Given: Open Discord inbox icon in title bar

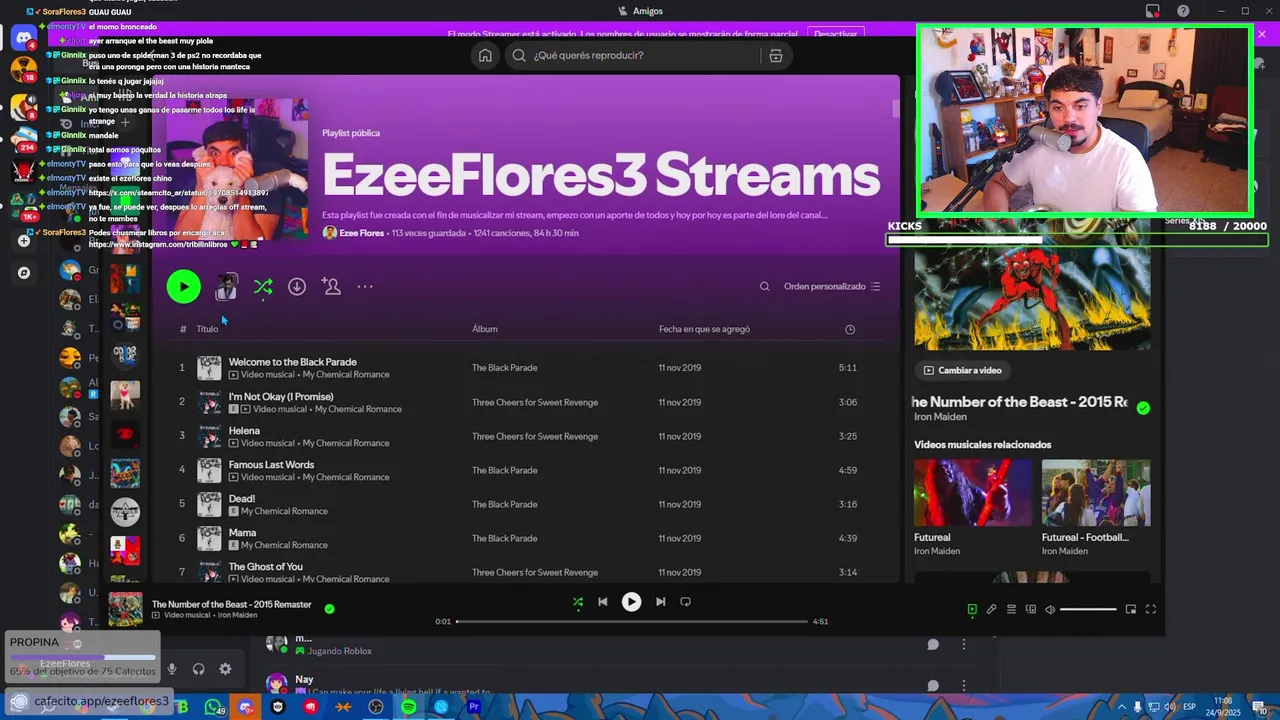Looking at the screenshot, I should 1153,11.
